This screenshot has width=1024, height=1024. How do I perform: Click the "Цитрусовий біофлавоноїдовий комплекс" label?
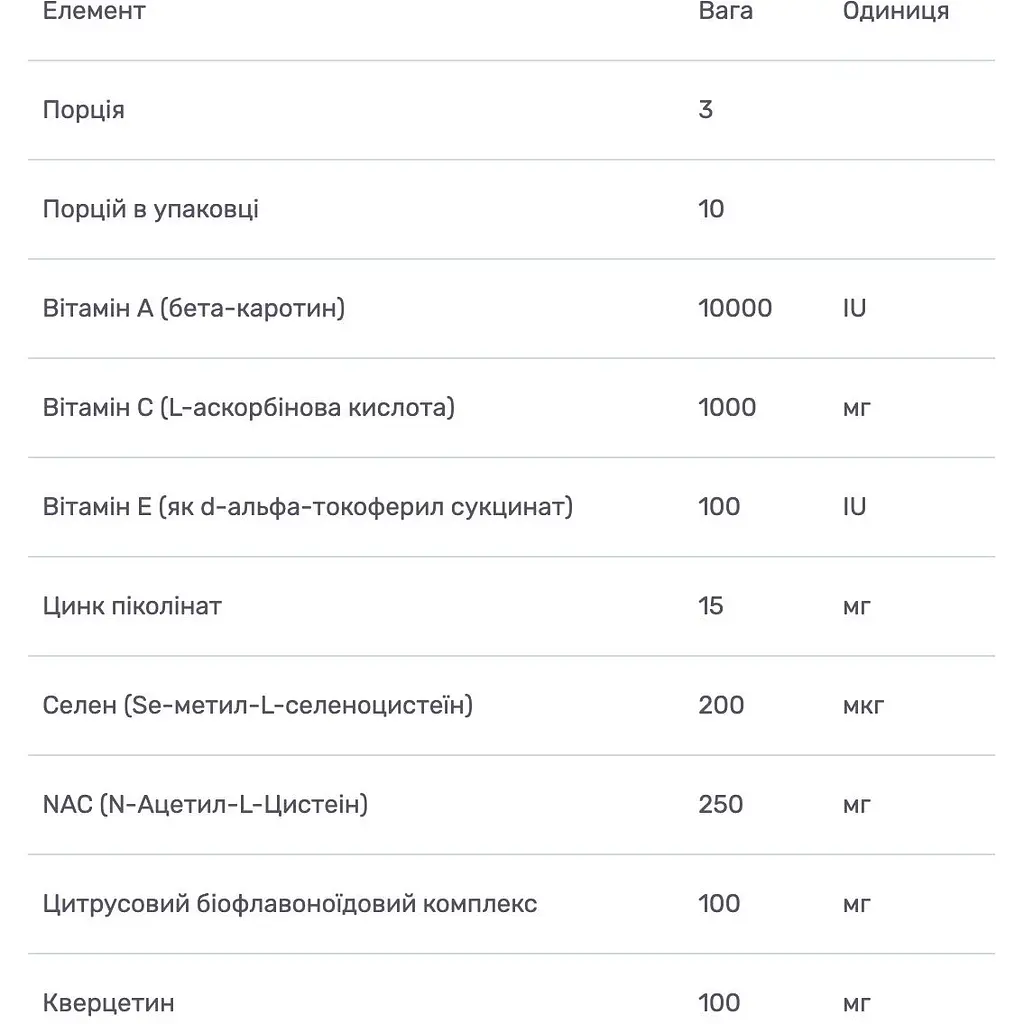pyautogui.click(x=290, y=904)
